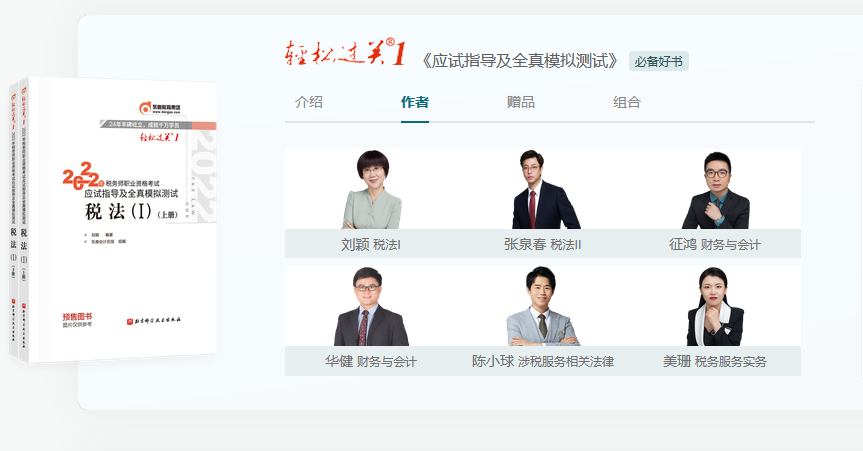
Task: Open author photo of 征鸿
Action: [715, 189]
